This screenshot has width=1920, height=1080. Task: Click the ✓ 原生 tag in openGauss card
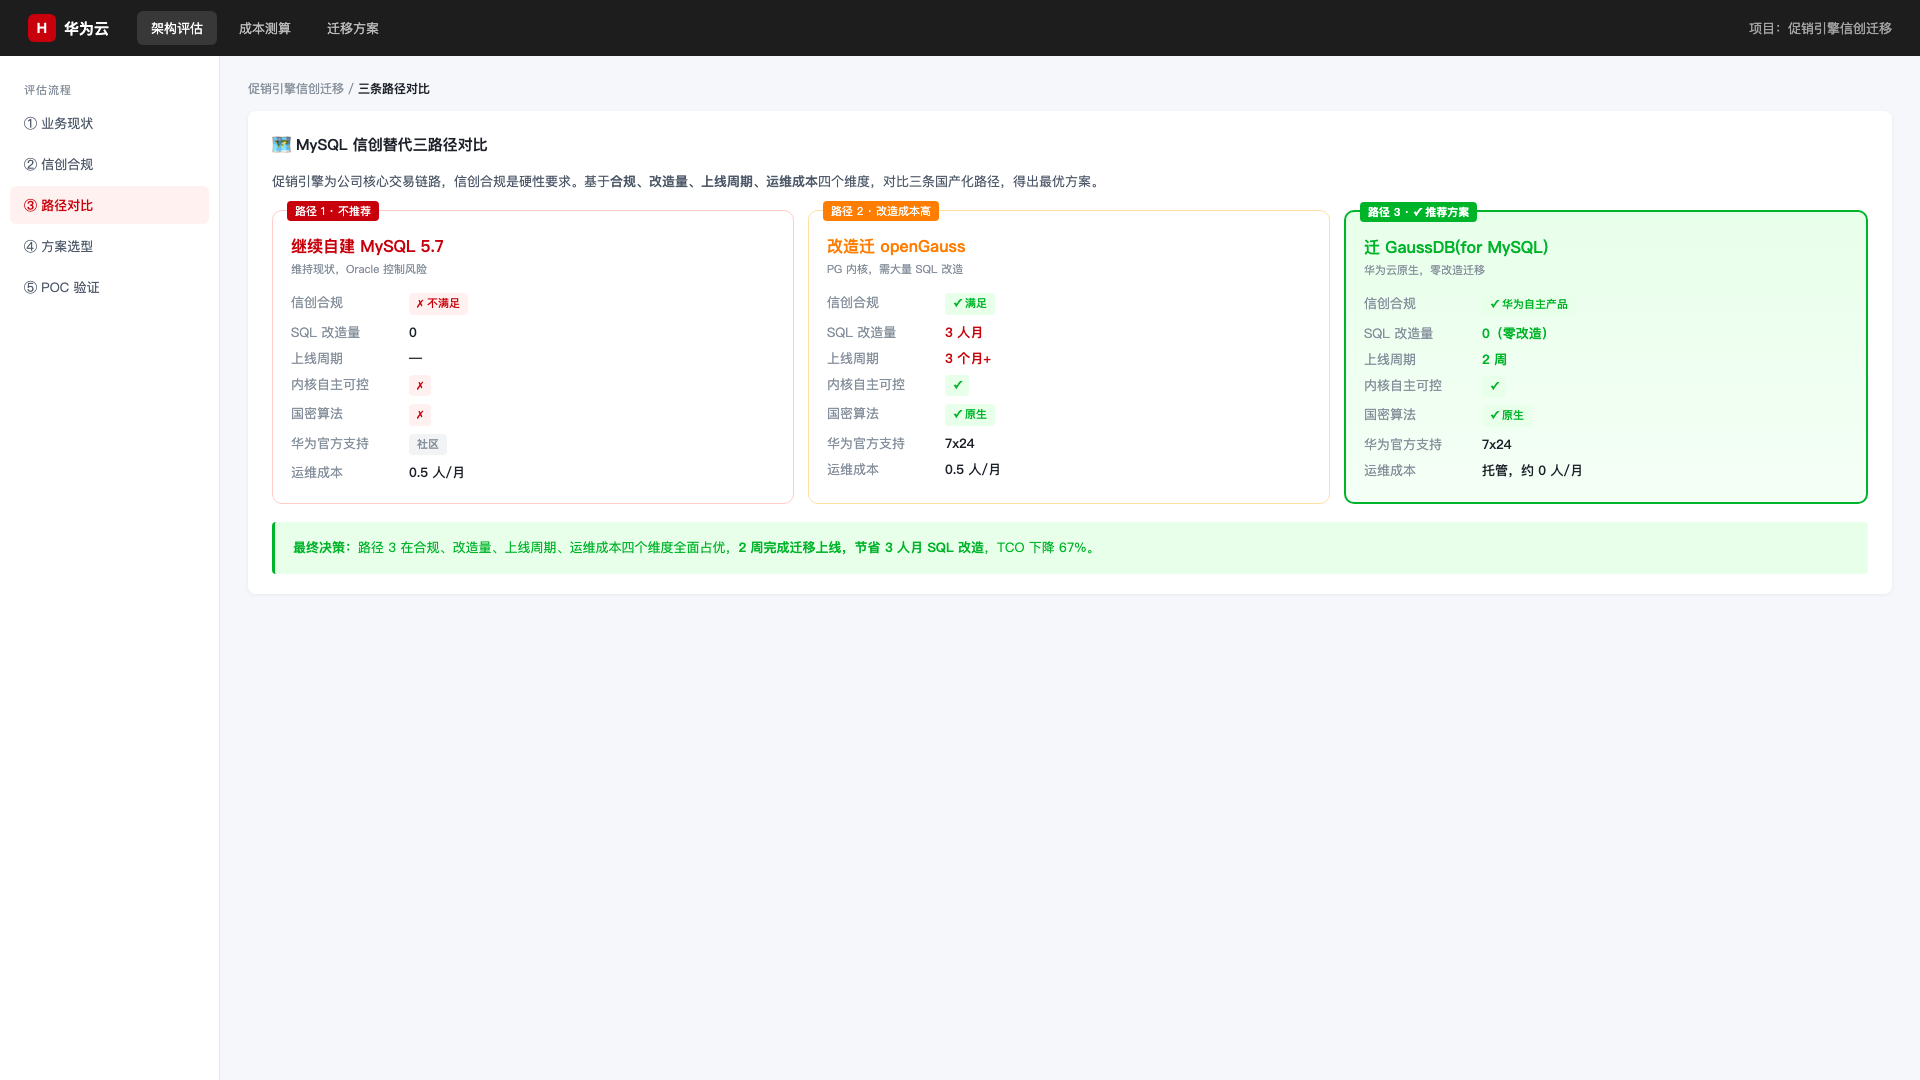pos(970,414)
